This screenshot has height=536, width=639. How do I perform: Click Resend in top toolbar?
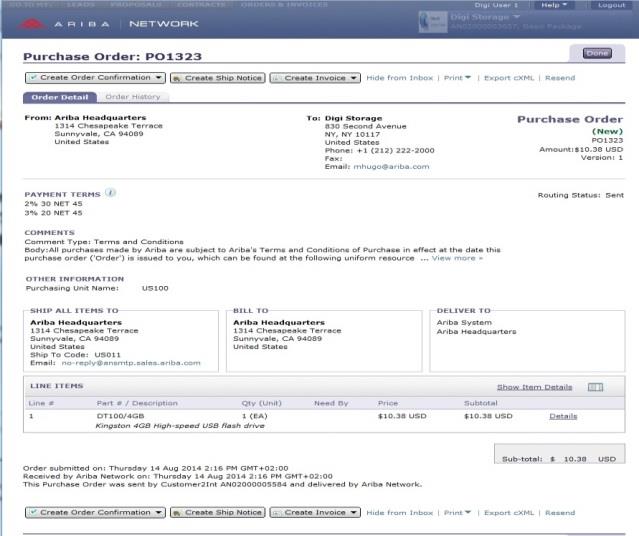click(560, 78)
